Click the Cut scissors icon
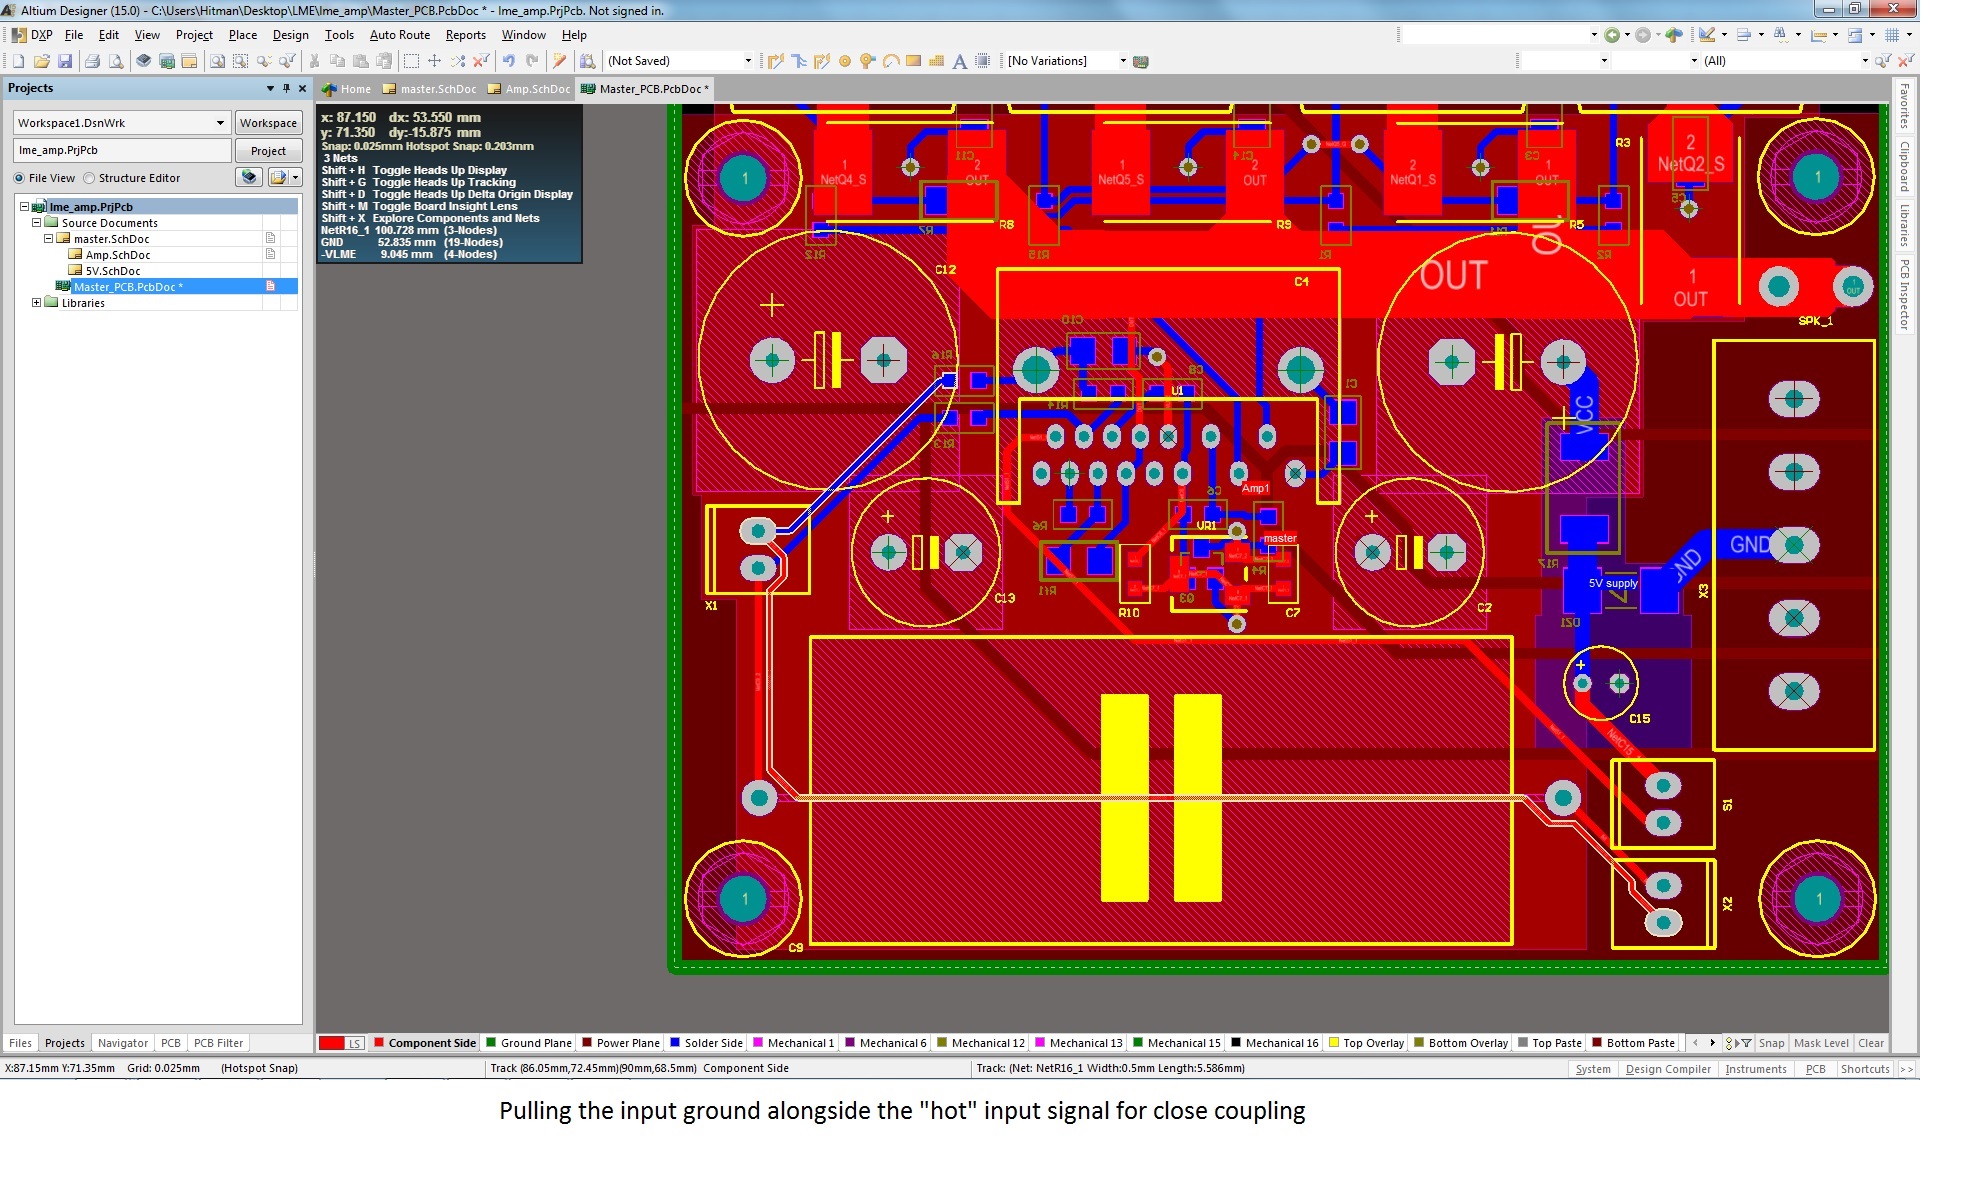 click(314, 61)
